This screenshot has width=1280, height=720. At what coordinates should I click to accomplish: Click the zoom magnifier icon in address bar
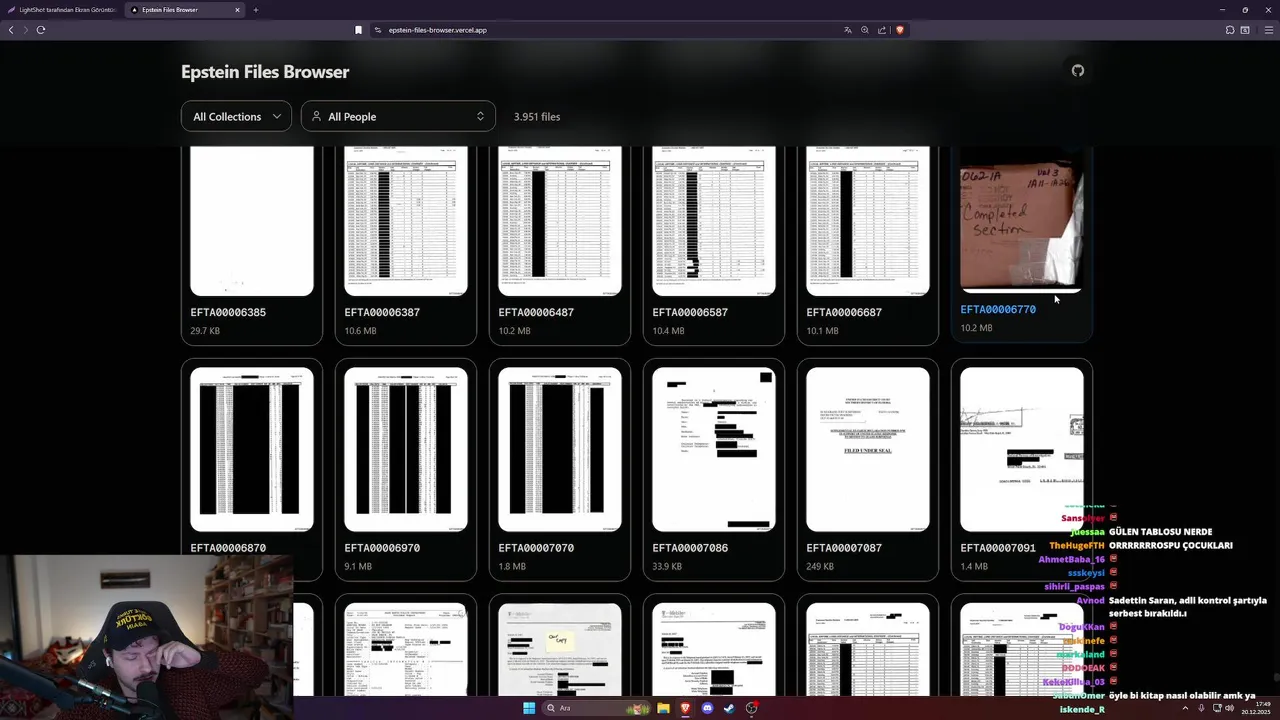coord(865,30)
